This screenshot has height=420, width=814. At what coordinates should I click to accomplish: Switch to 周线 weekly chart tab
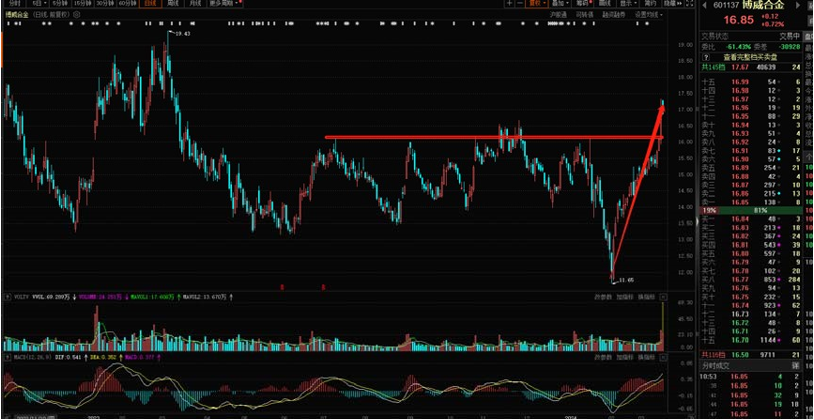point(173,4)
